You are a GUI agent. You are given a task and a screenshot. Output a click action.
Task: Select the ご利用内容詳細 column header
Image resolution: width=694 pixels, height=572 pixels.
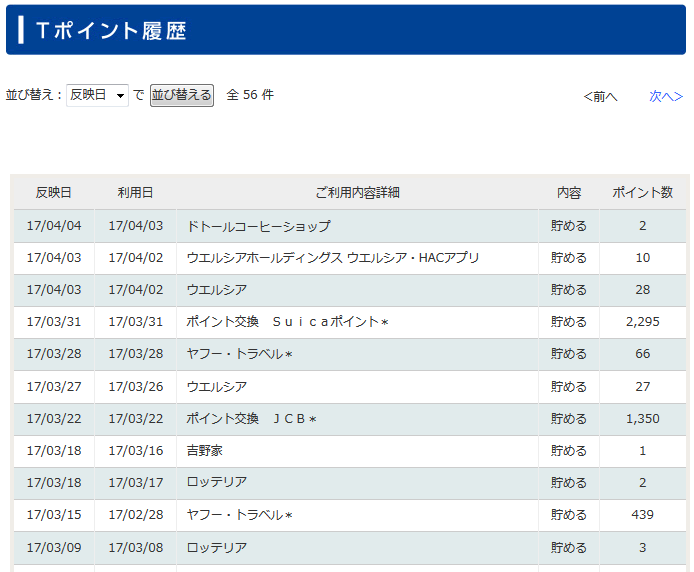357,193
